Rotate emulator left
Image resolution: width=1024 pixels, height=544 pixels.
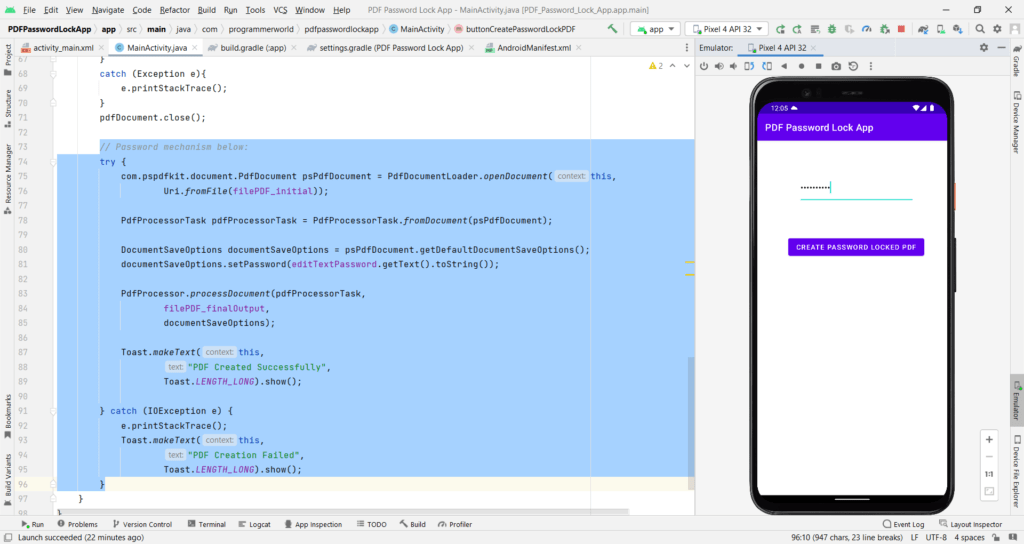tap(749, 66)
